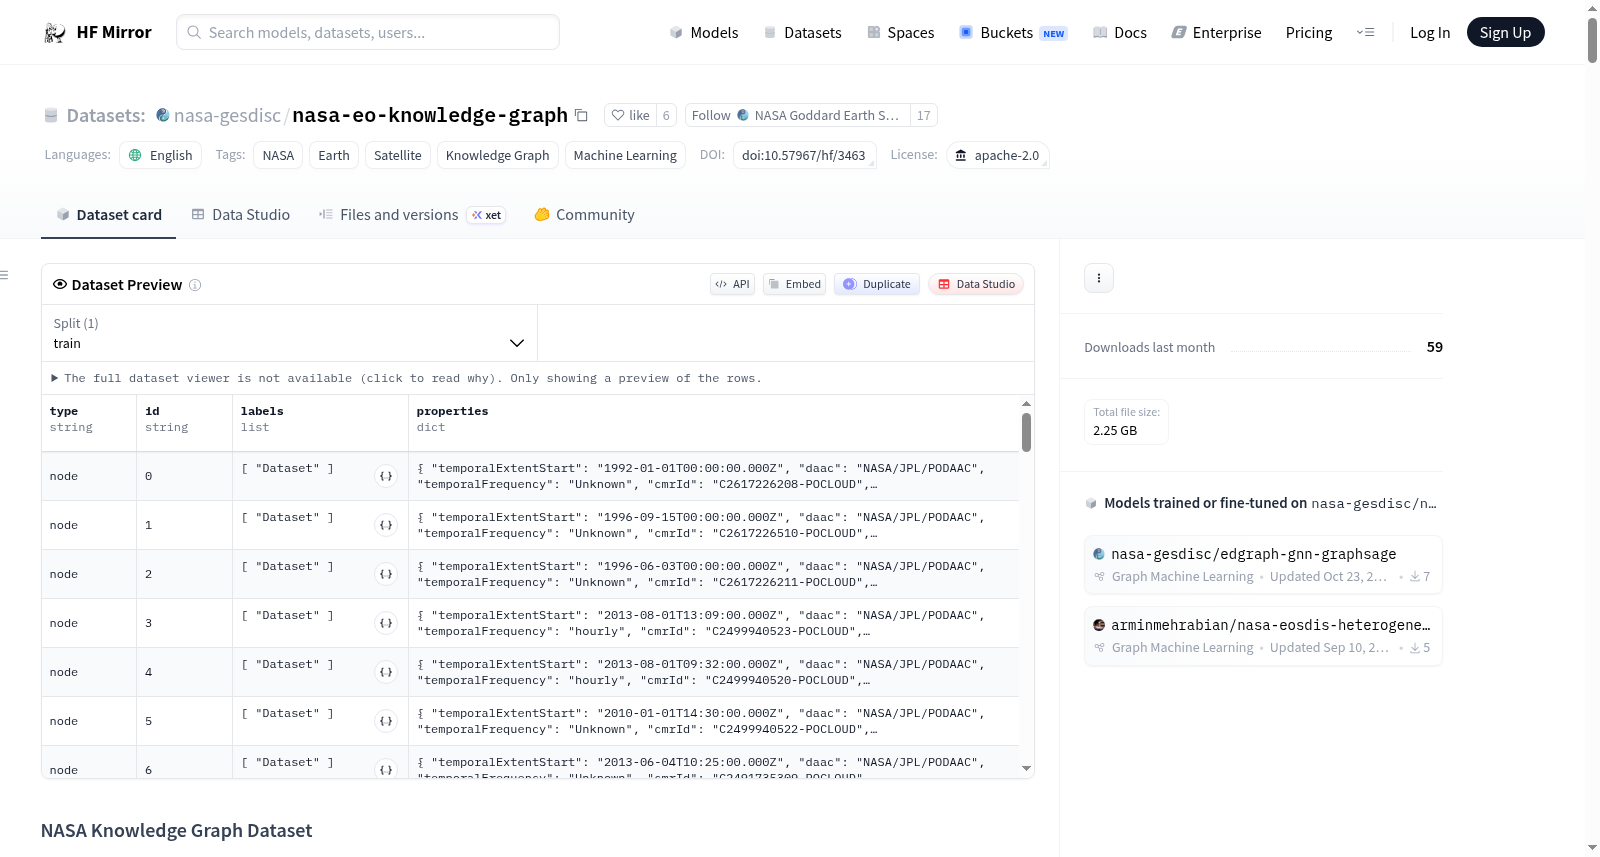
Task: Open the extra navigation menu icon
Action: pyautogui.click(x=1365, y=32)
